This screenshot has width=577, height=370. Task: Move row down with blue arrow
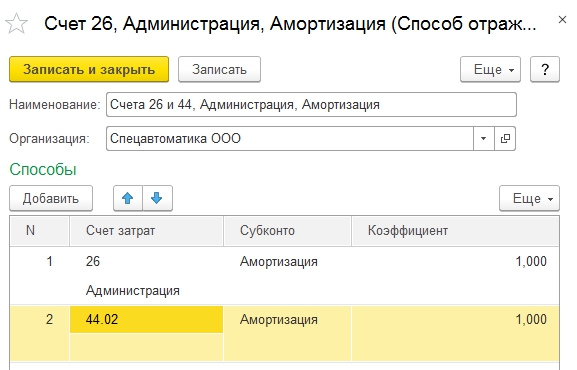(157, 198)
